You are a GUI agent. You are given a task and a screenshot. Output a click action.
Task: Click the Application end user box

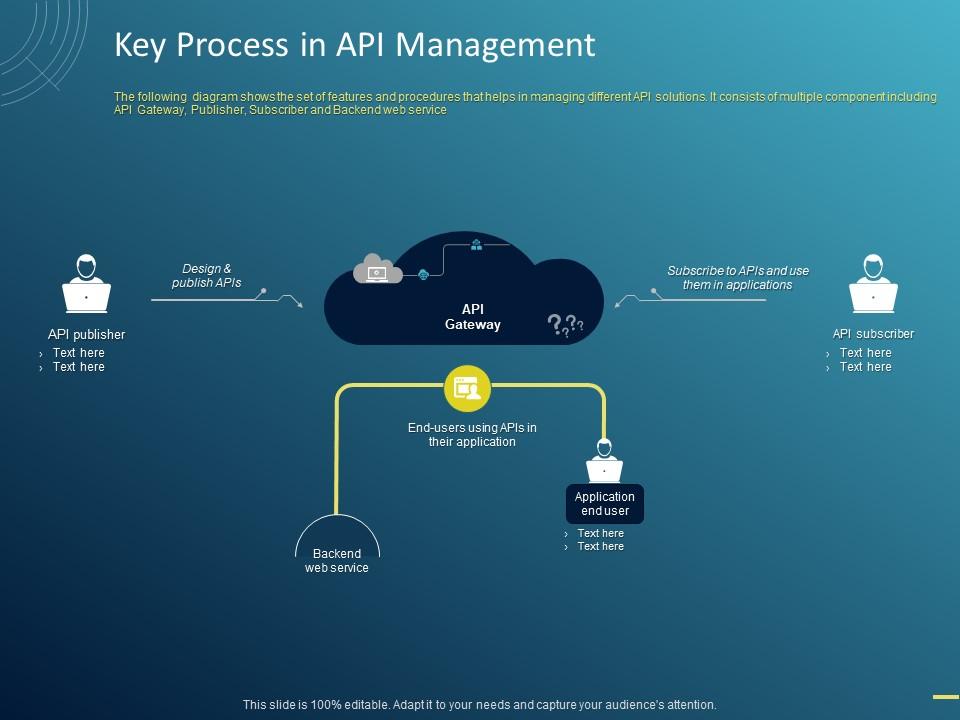605,504
